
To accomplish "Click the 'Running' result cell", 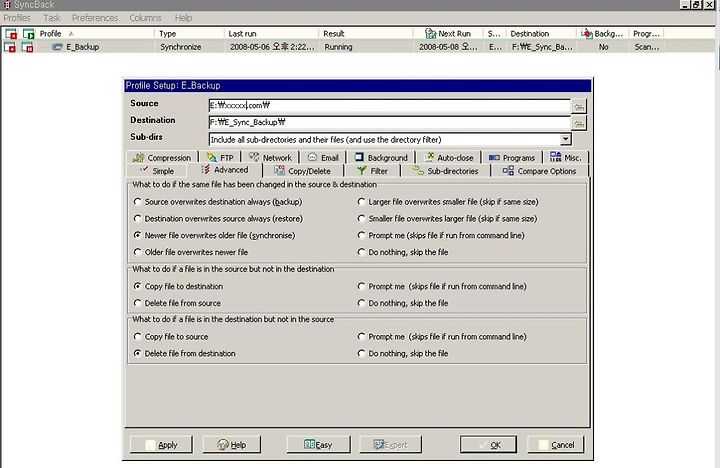I will click(x=338, y=47).
